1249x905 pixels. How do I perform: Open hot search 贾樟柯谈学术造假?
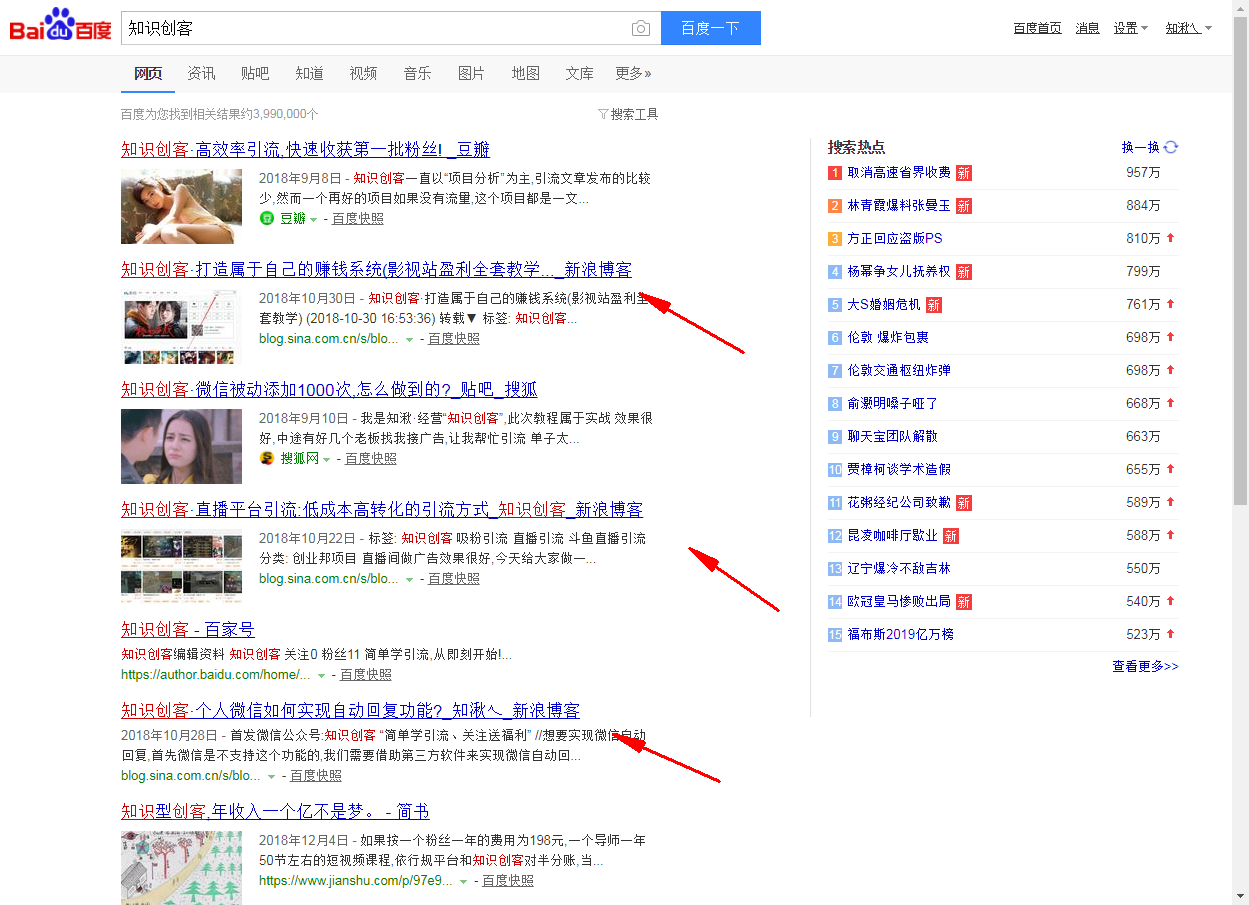tap(899, 470)
